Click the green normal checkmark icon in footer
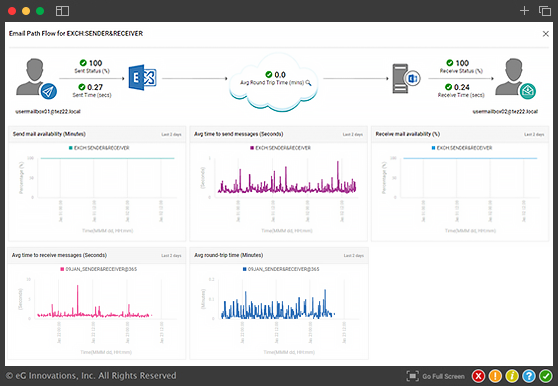The width and height of the screenshot is (558, 386). pos(545,376)
